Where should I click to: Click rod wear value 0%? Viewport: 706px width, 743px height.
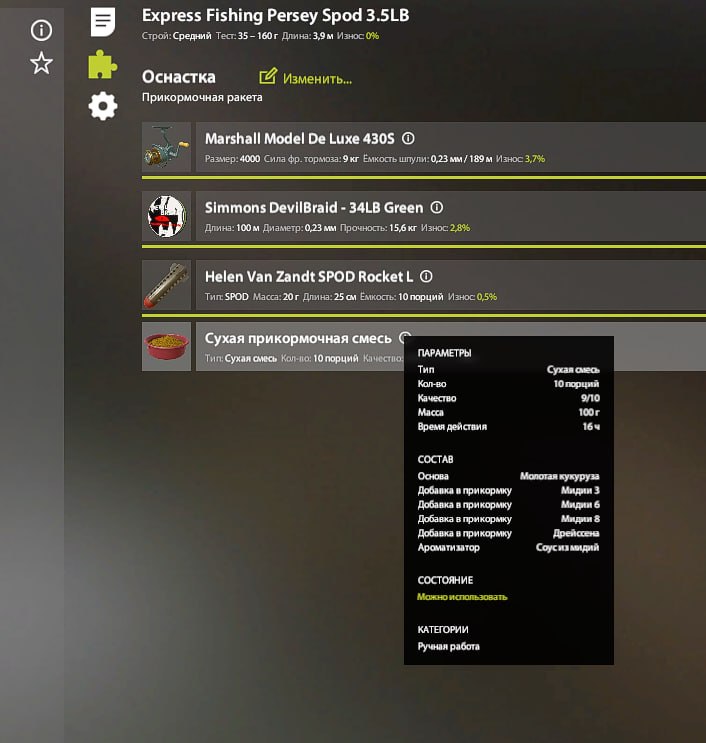click(x=372, y=36)
